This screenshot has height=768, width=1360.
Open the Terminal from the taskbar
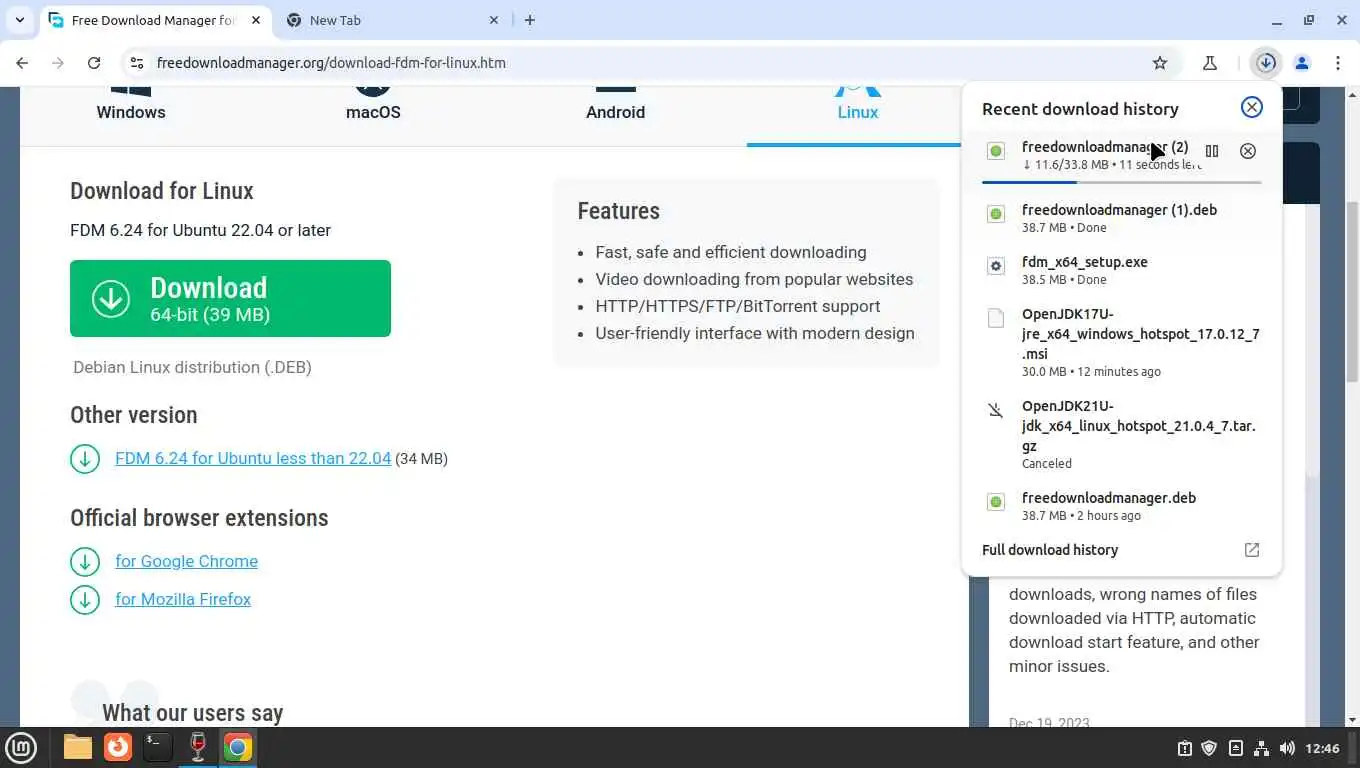(x=158, y=747)
